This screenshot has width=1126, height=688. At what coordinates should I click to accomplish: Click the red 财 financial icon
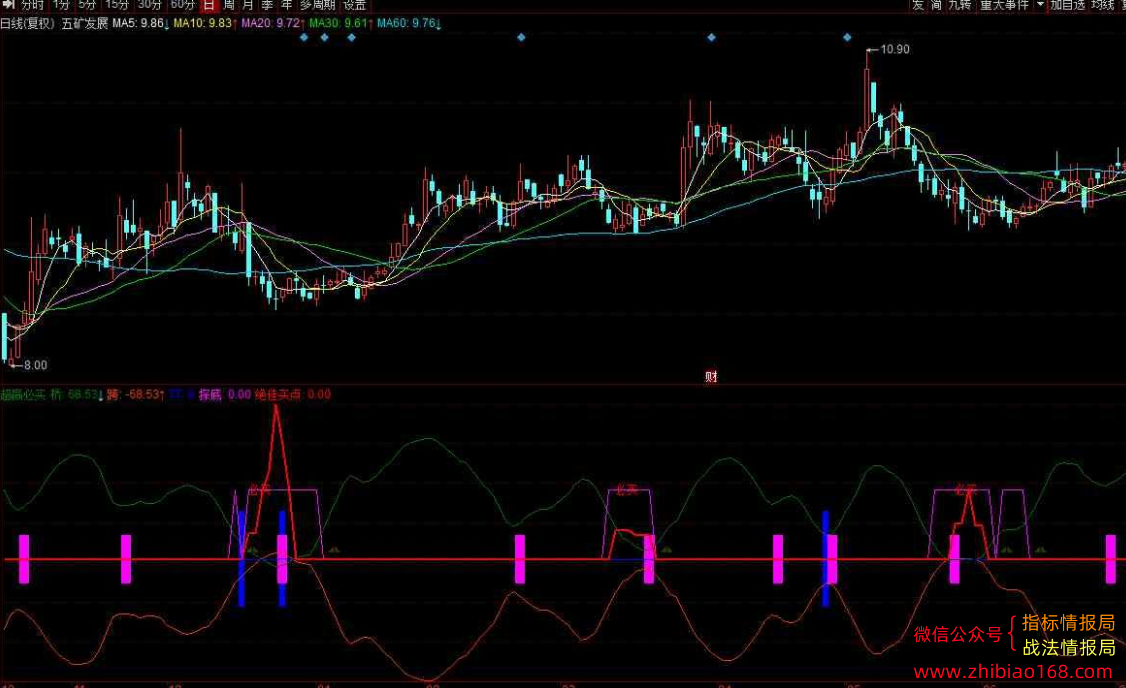711,376
